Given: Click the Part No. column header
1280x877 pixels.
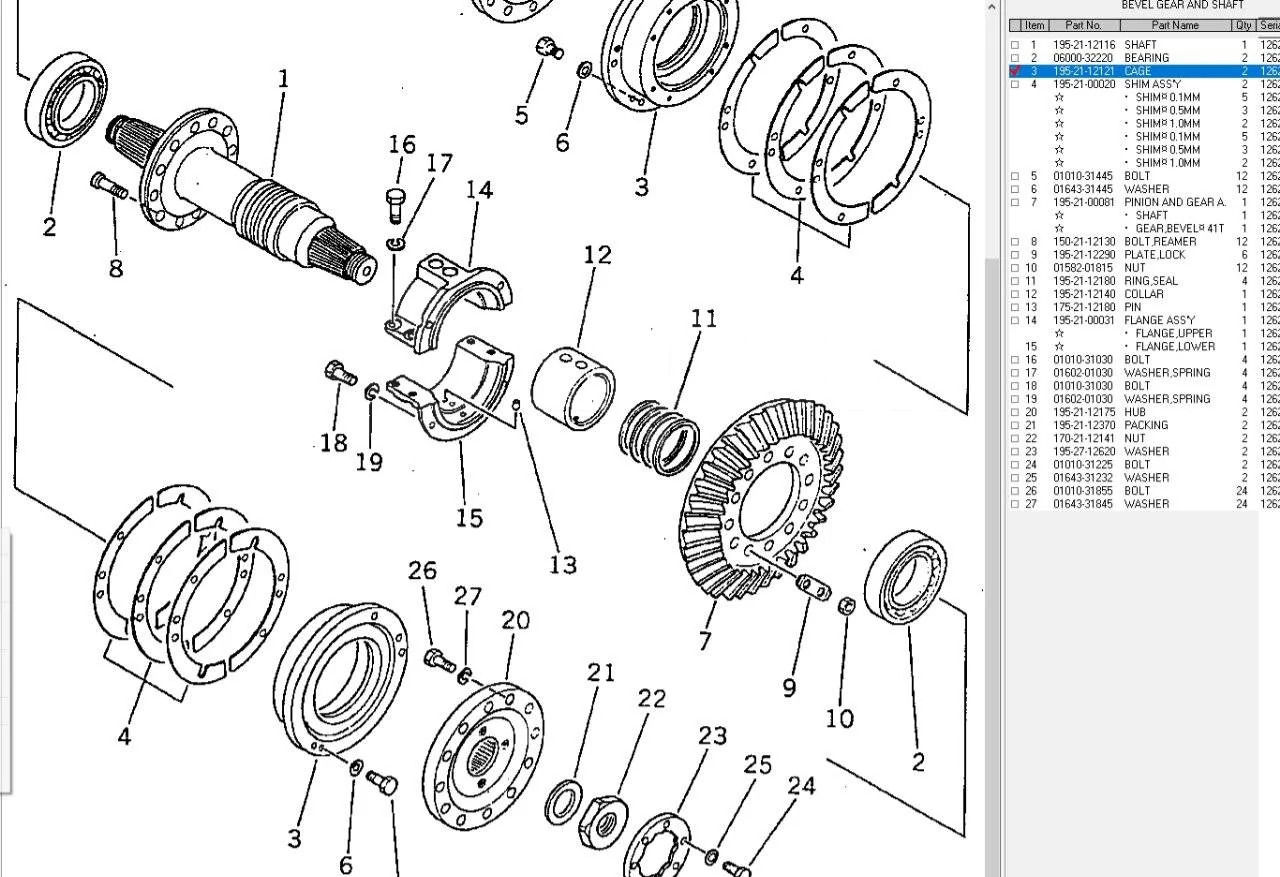Looking at the screenshot, I should click(1083, 25).
